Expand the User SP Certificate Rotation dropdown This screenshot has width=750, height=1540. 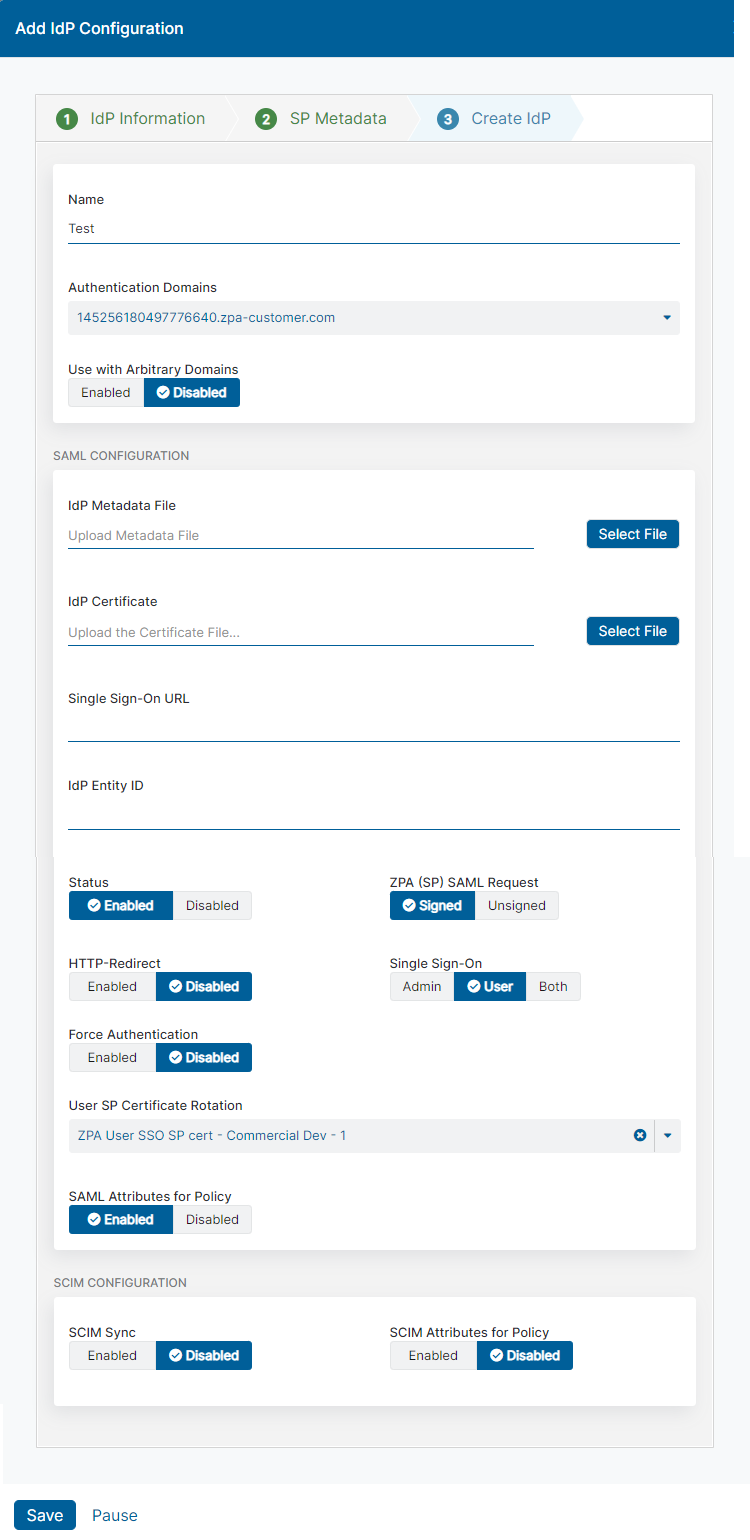pos(667,1135)
